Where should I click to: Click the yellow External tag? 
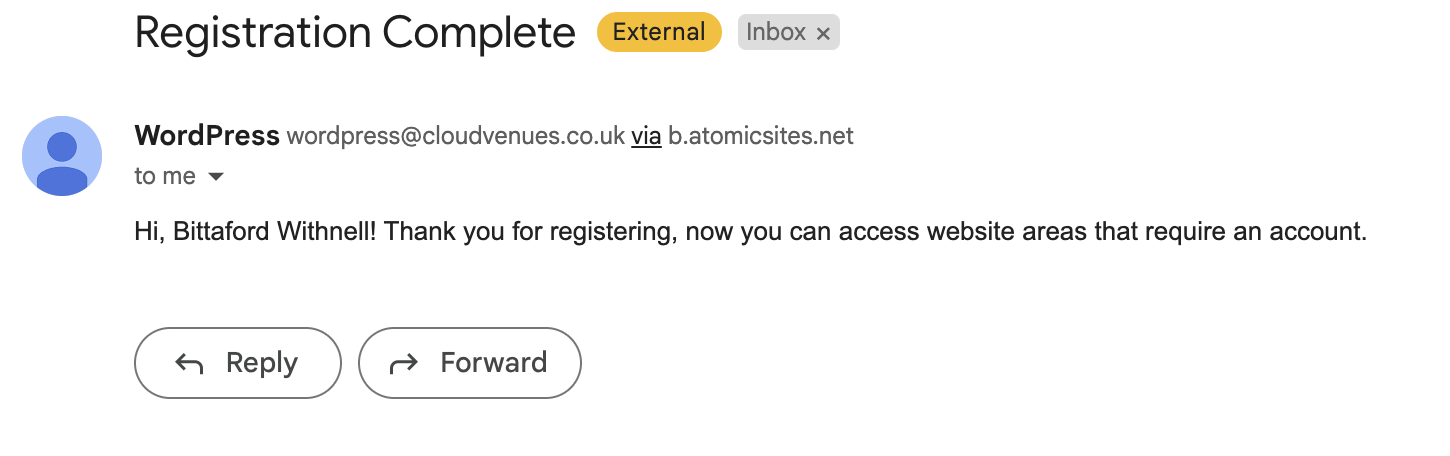pyautogui.click(x=659, y=32)
